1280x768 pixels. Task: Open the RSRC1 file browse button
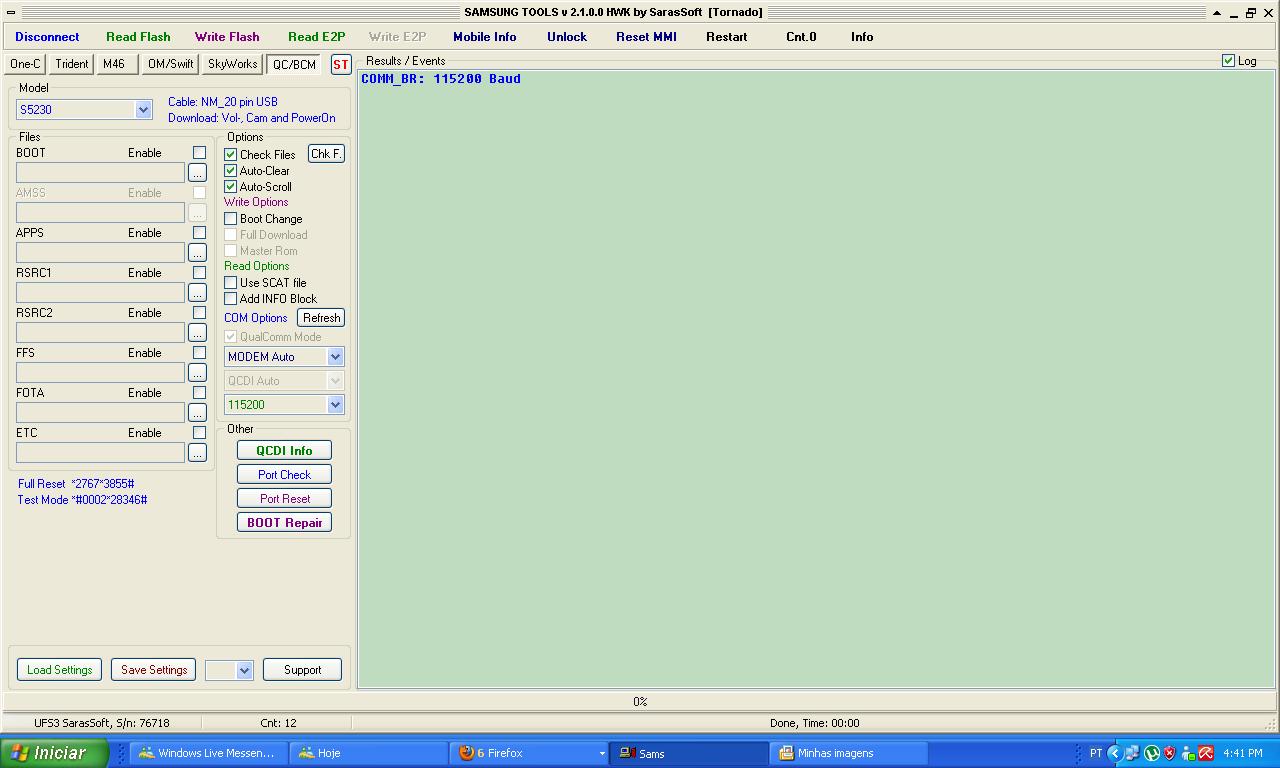pos(197,293)
